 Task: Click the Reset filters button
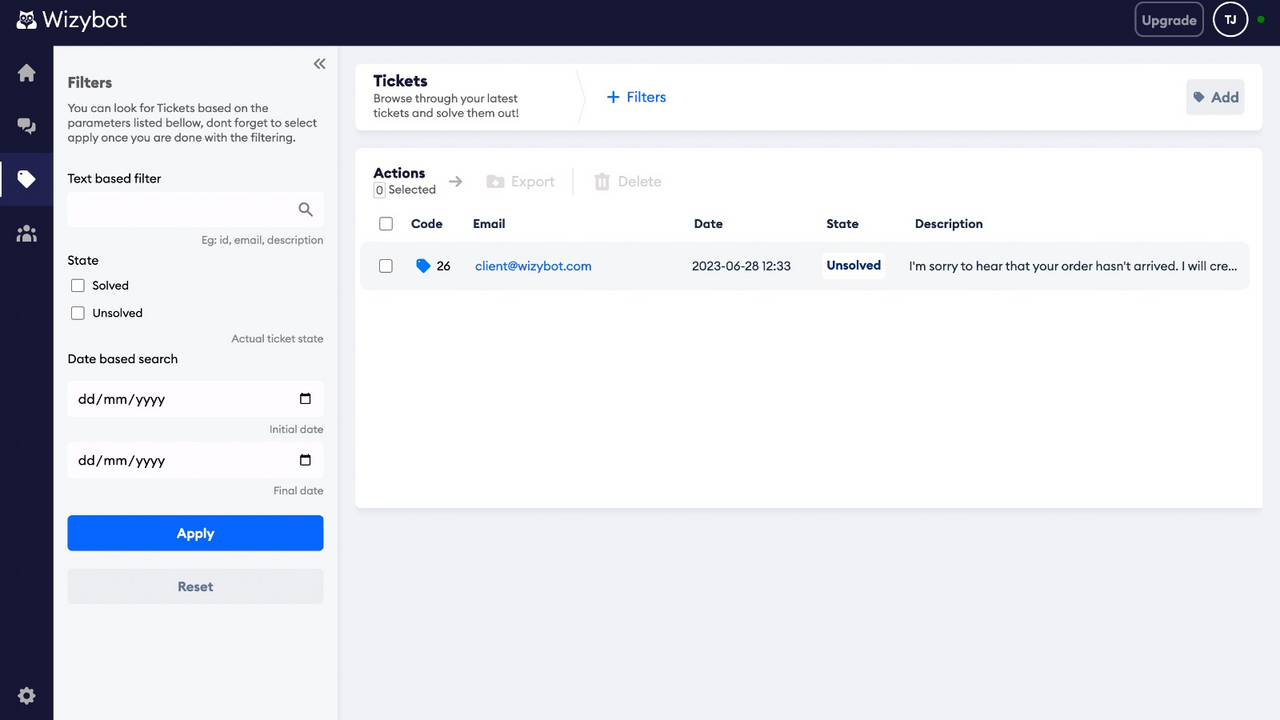pos(195,586)
